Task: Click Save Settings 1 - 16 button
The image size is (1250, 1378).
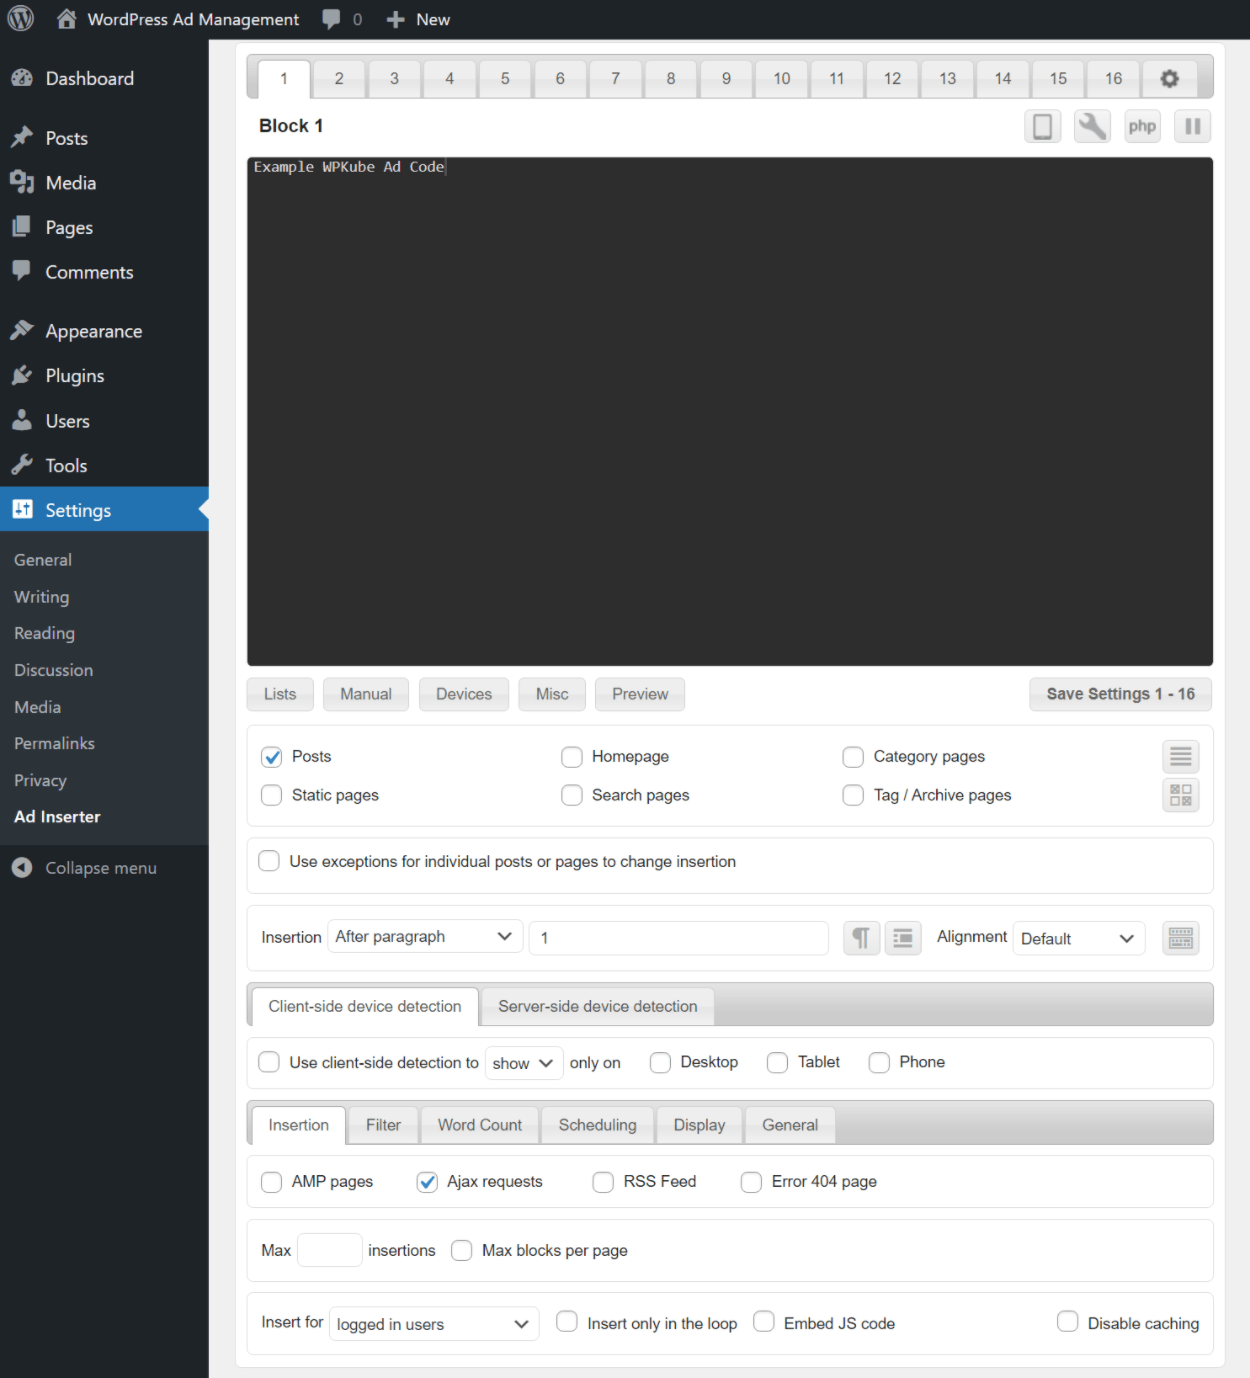Action: [1120, 694]
